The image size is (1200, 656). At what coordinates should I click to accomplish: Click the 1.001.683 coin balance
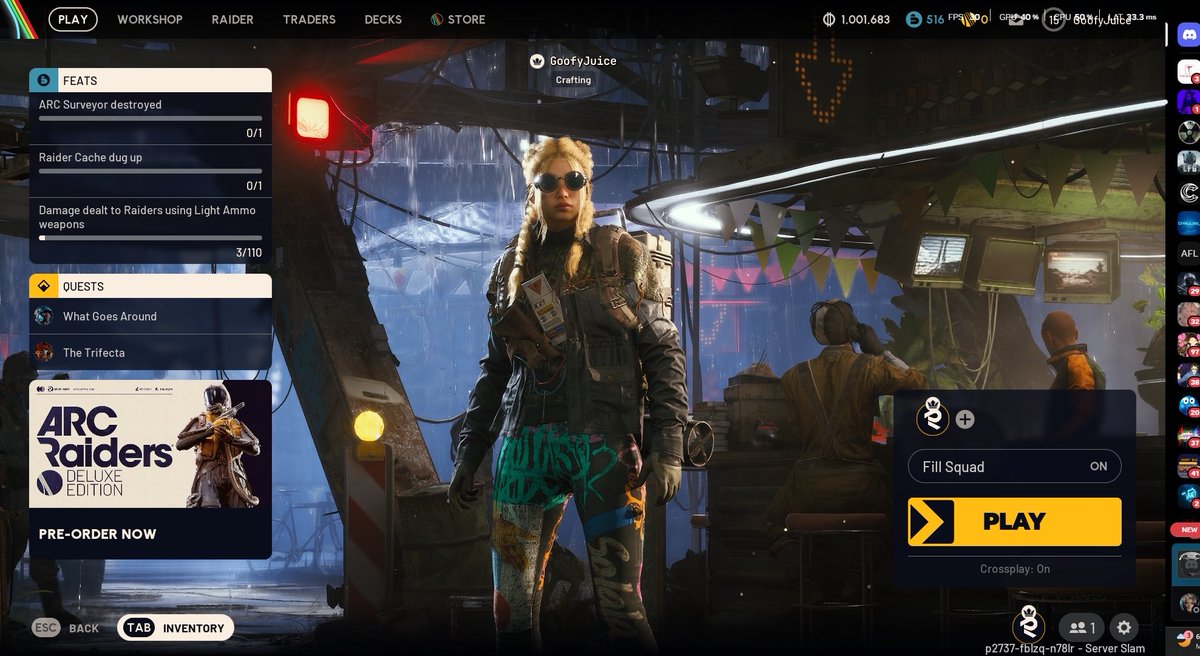pyautogui.click(x=865, y=19)
